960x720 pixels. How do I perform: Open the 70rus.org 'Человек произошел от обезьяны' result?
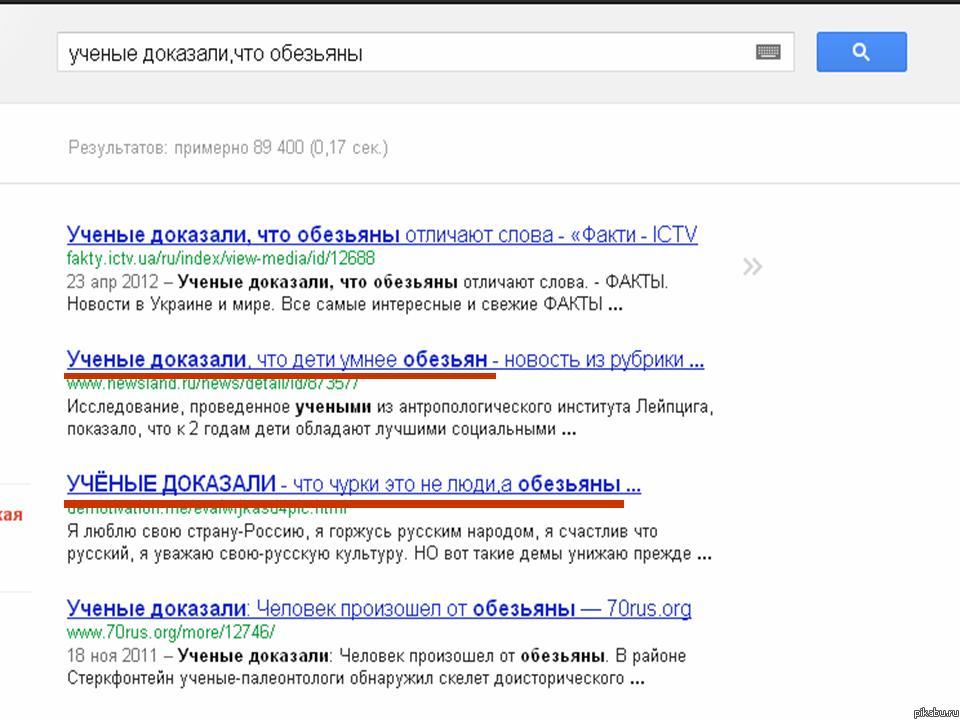click(x=379, y=609)
